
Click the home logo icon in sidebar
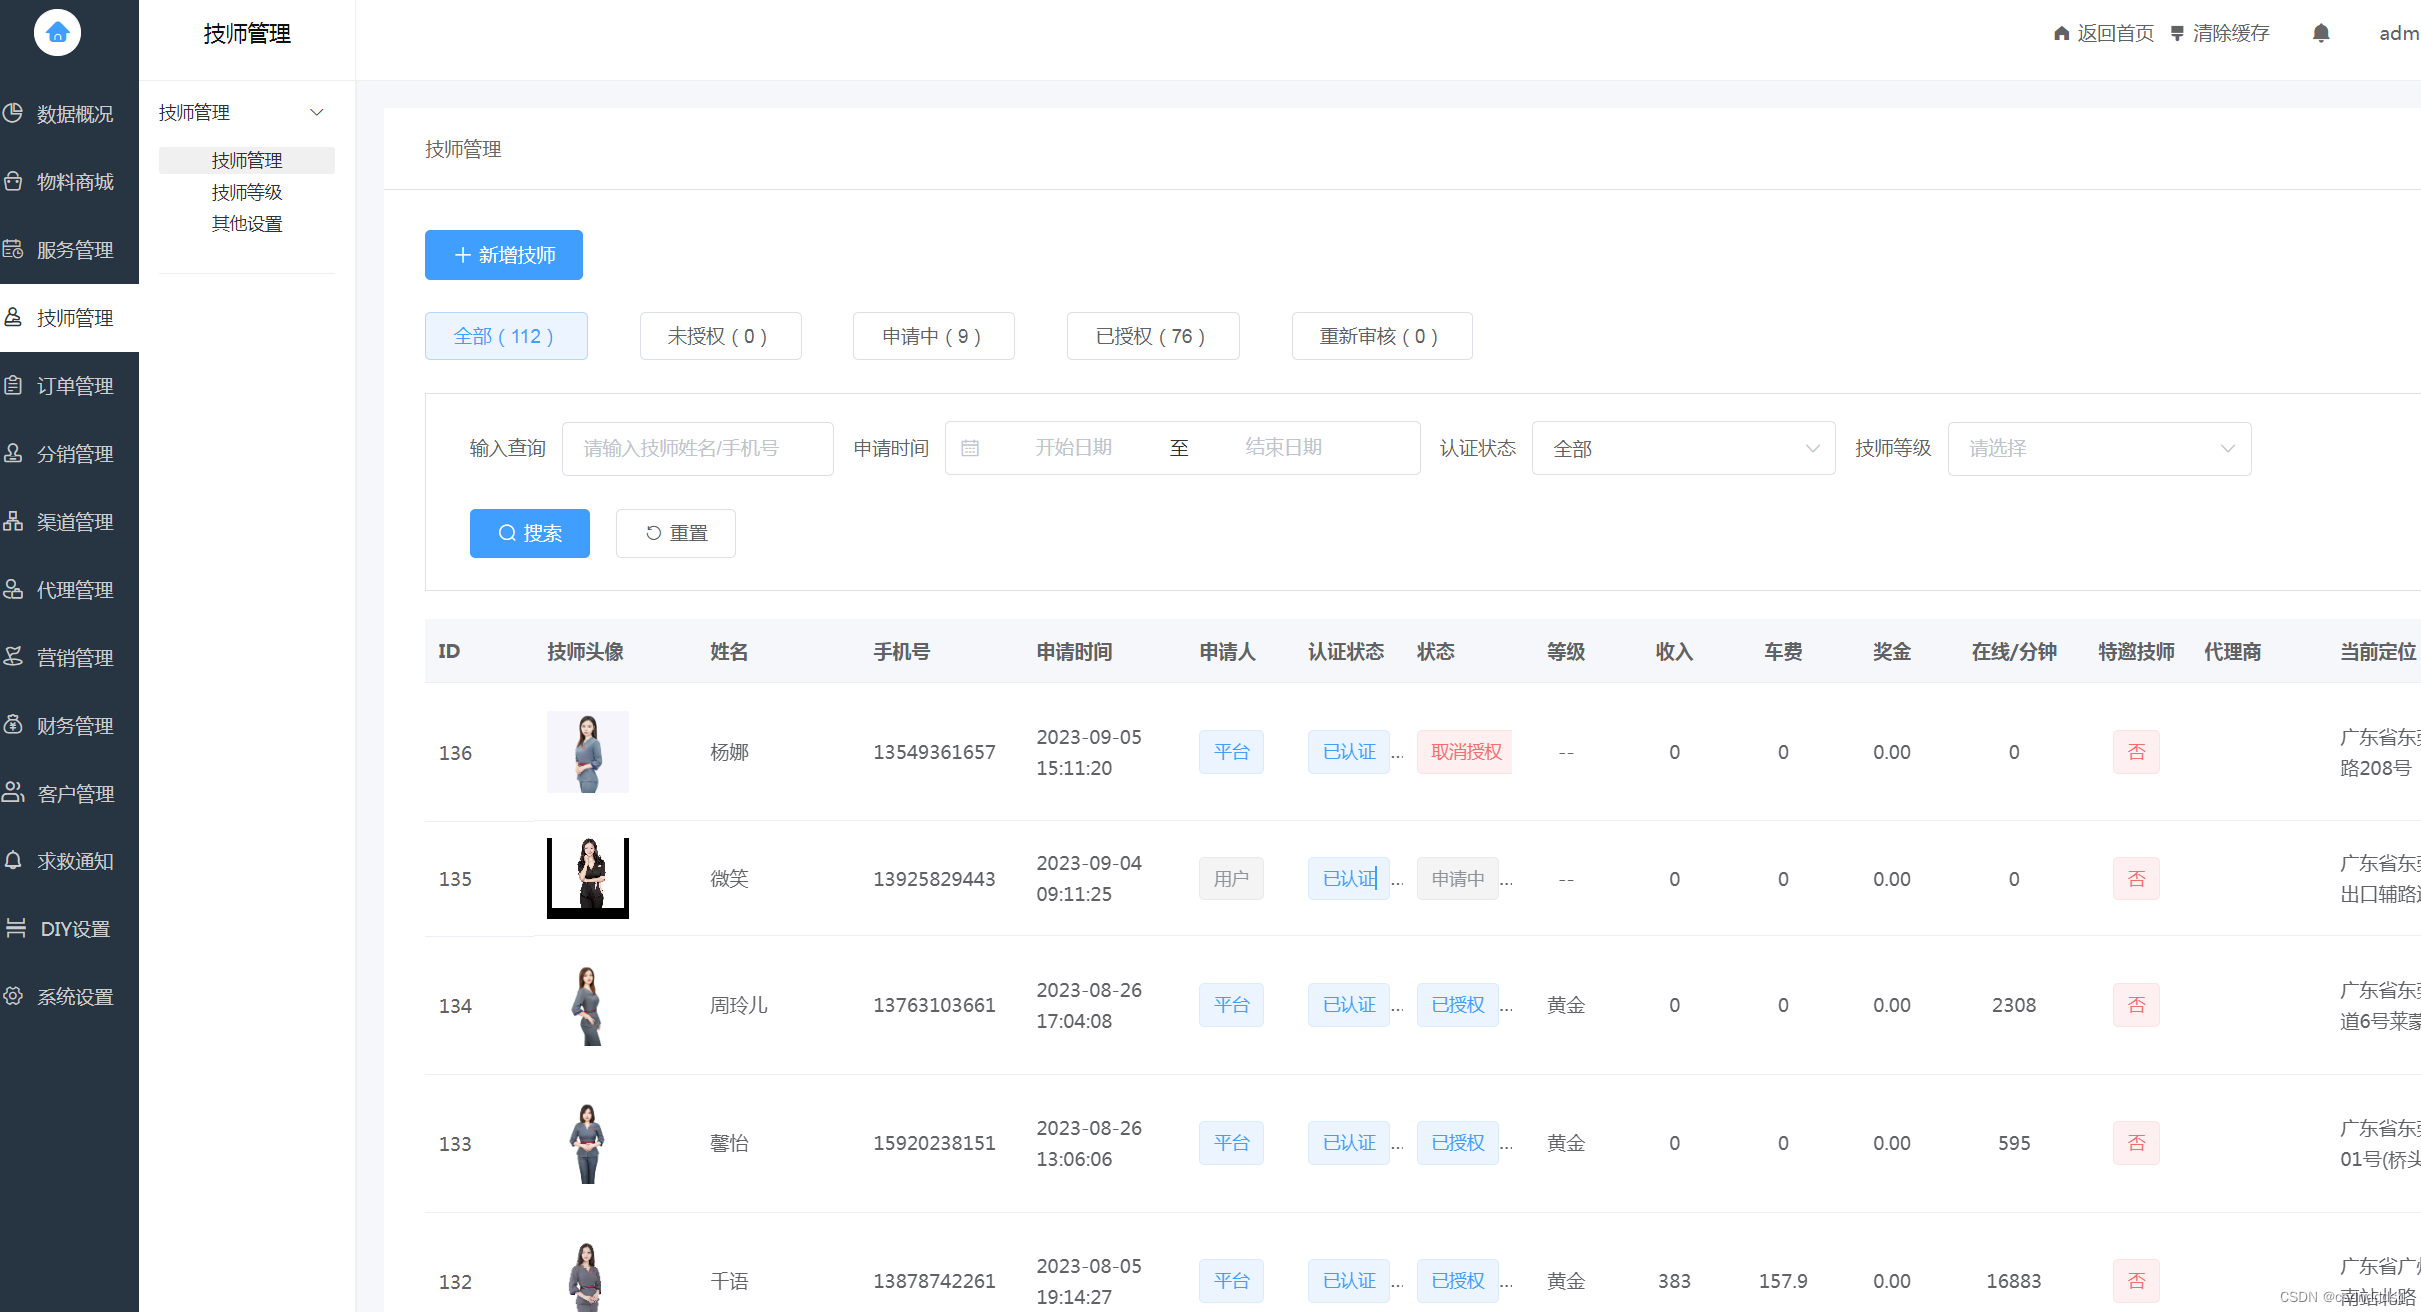click(57, 33)
